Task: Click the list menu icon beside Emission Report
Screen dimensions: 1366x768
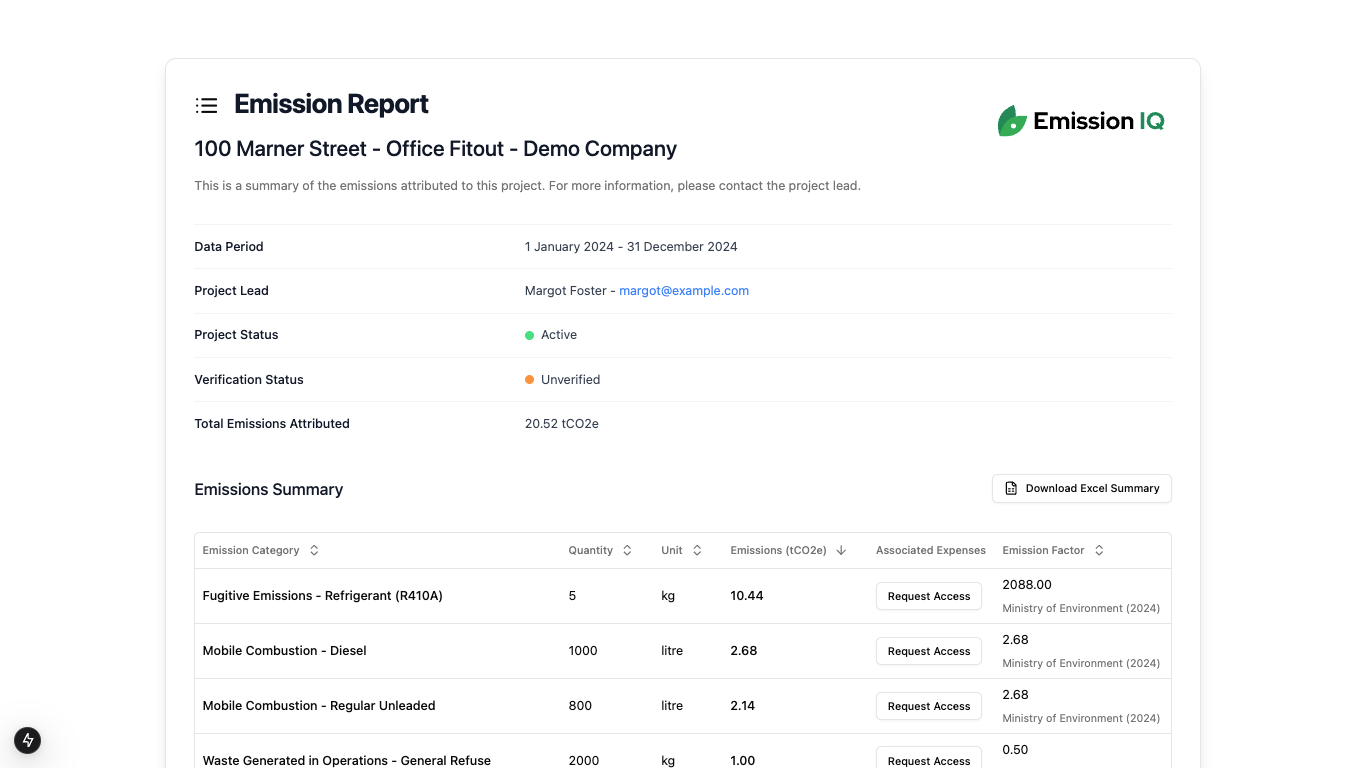Action: coord(206,105)
